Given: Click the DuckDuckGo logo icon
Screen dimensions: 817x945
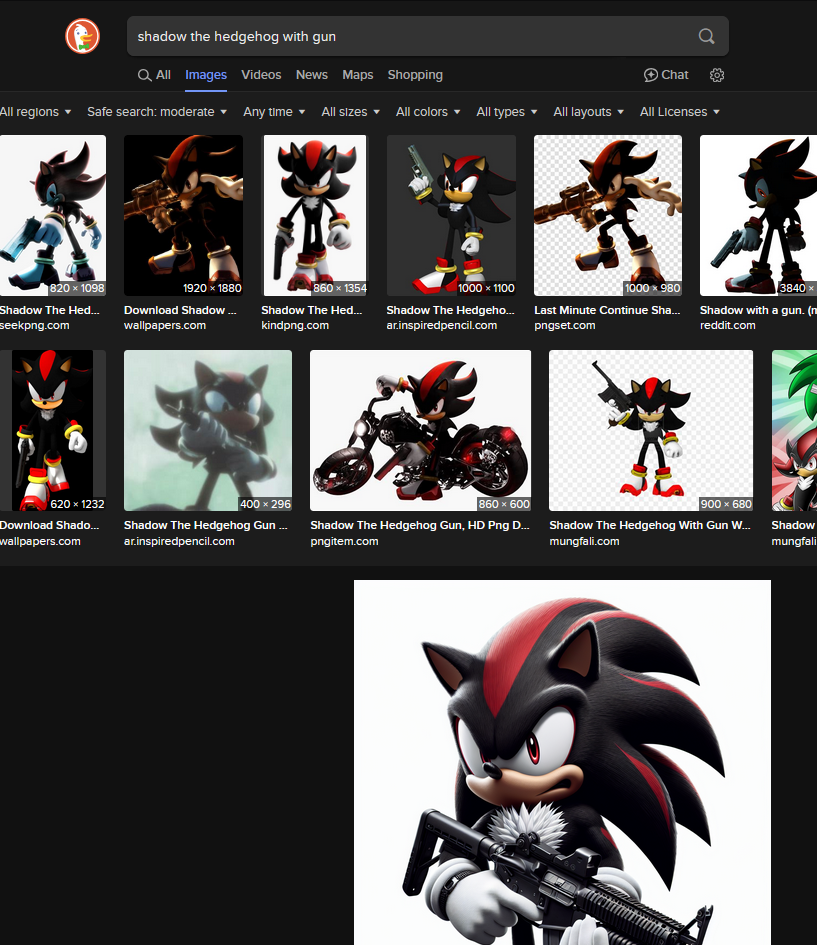Looking at the screenshot, I should tap(83, 36).
